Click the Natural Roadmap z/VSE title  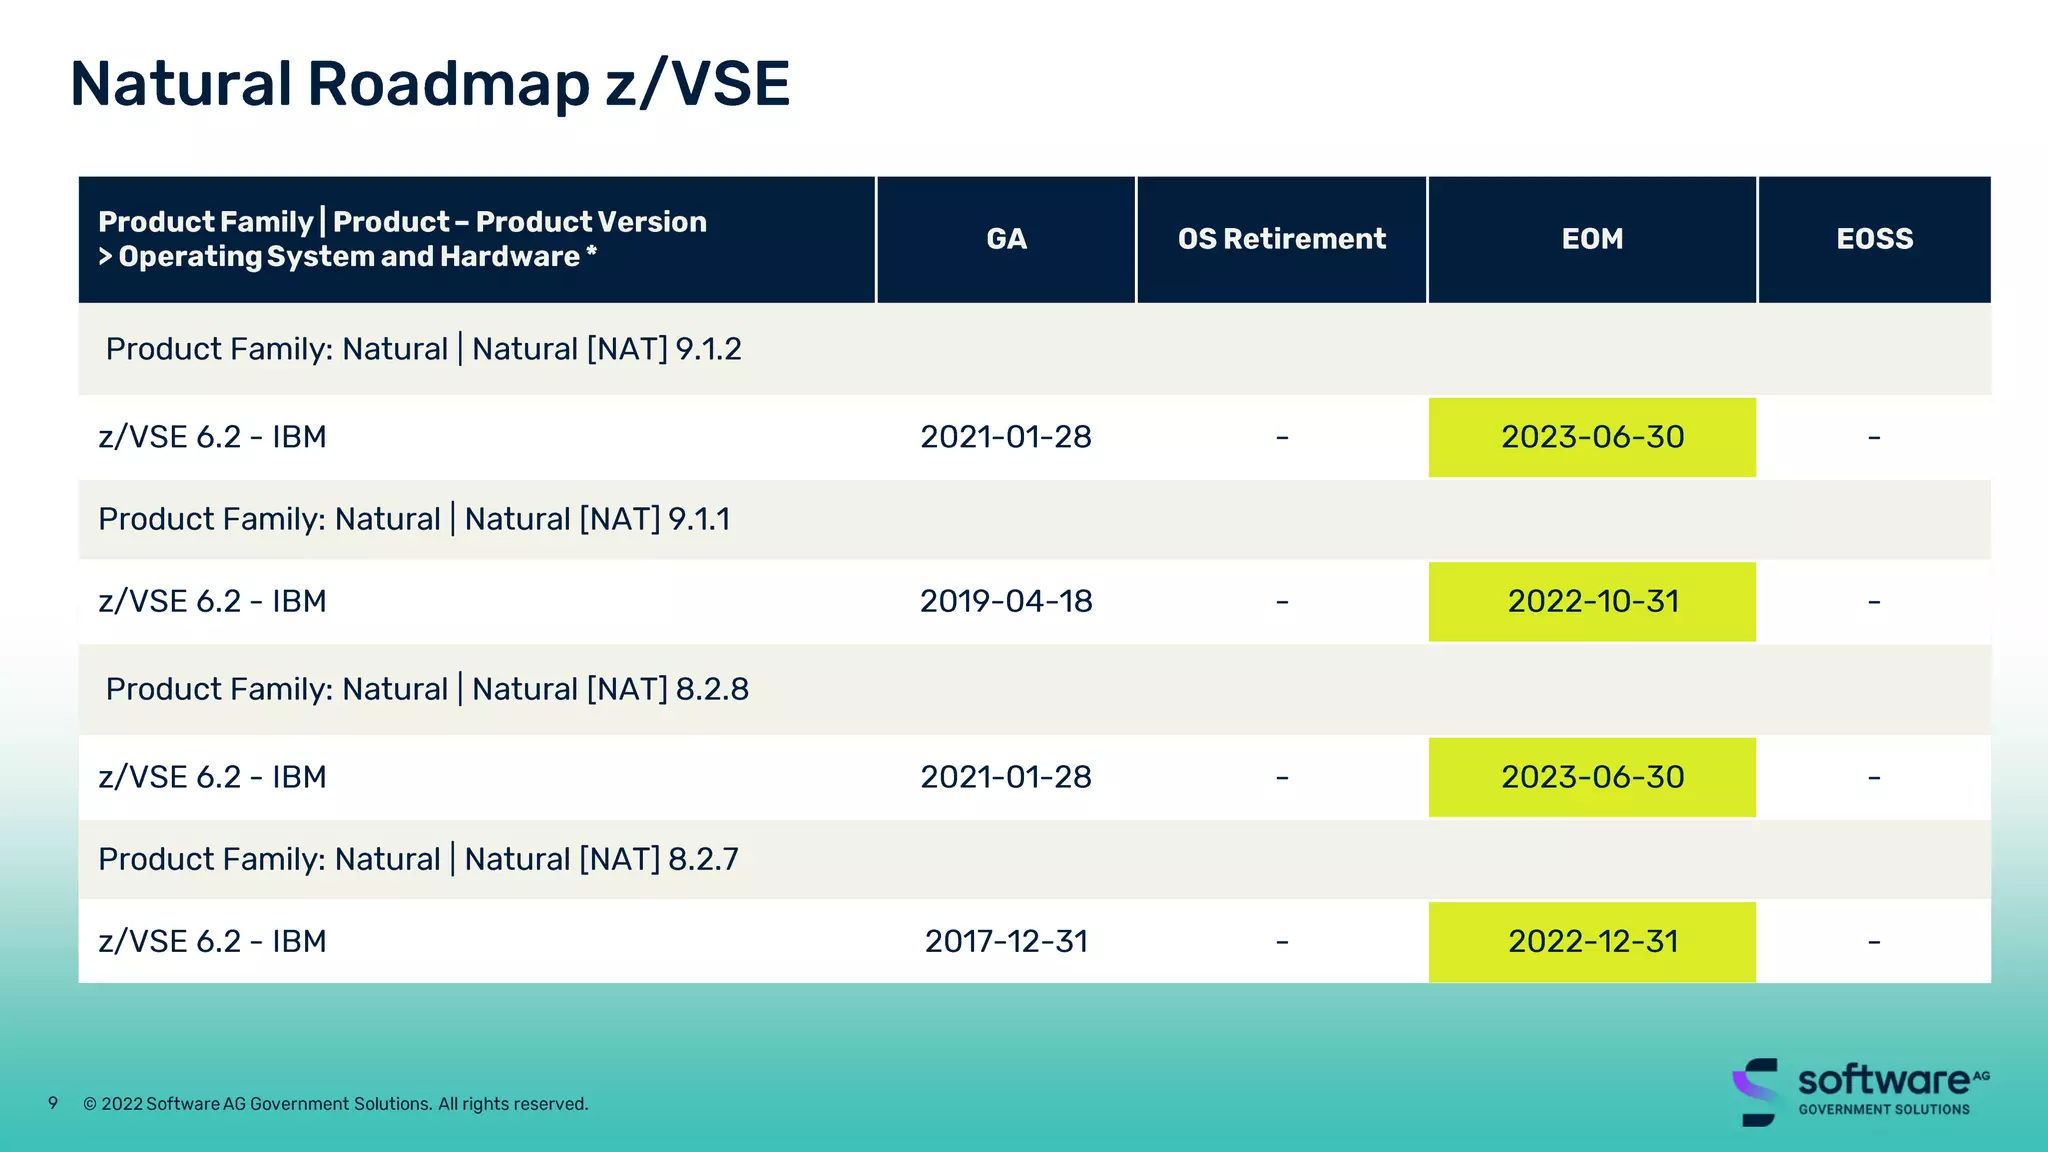coord(430,84)
